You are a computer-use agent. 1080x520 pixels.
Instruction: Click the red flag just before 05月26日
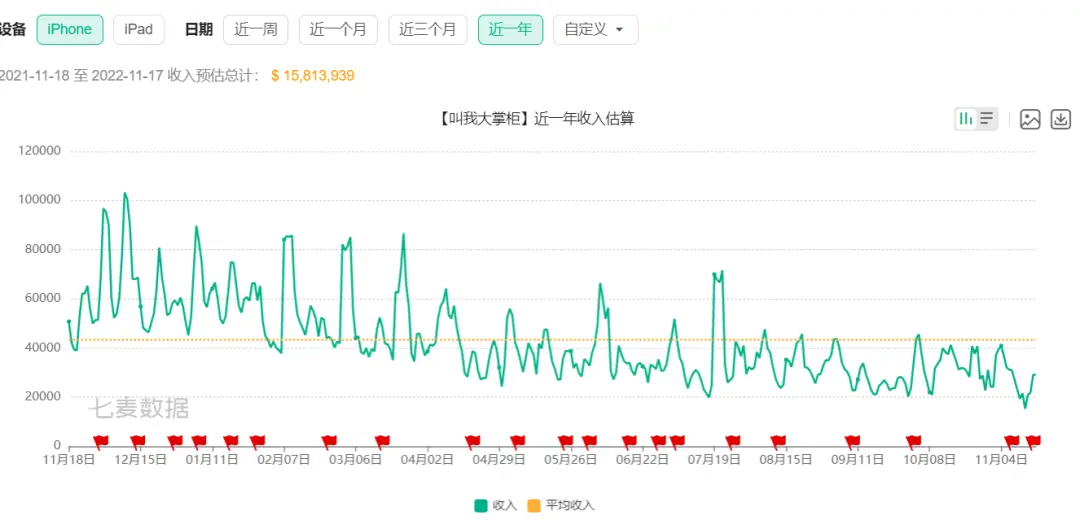[565, 441]
